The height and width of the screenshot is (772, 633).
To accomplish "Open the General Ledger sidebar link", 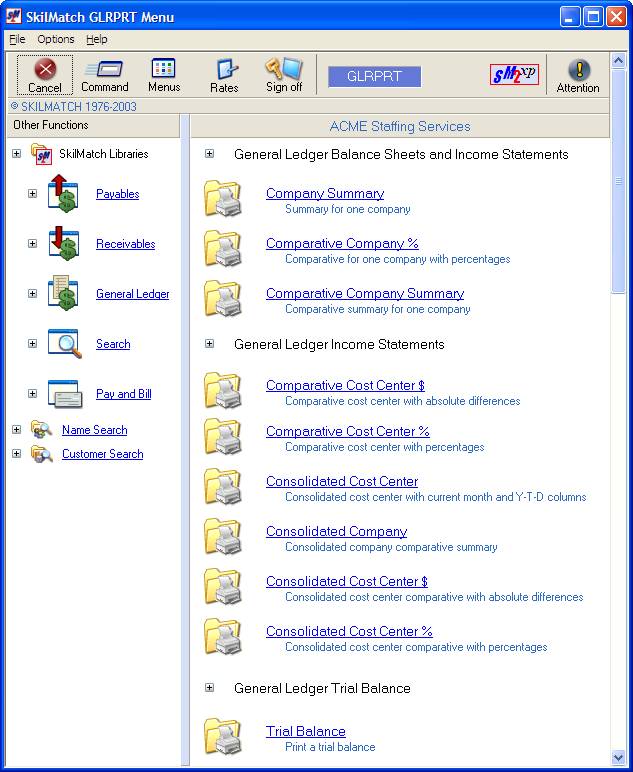I will [132, 294].
